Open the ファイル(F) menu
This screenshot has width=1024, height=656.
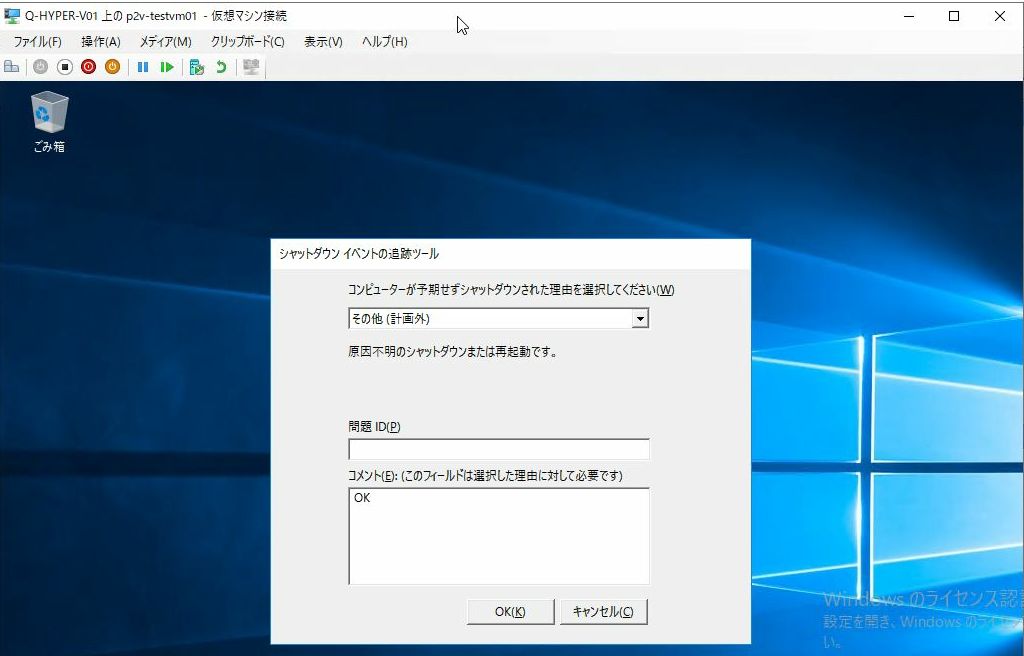coord(37,42)
